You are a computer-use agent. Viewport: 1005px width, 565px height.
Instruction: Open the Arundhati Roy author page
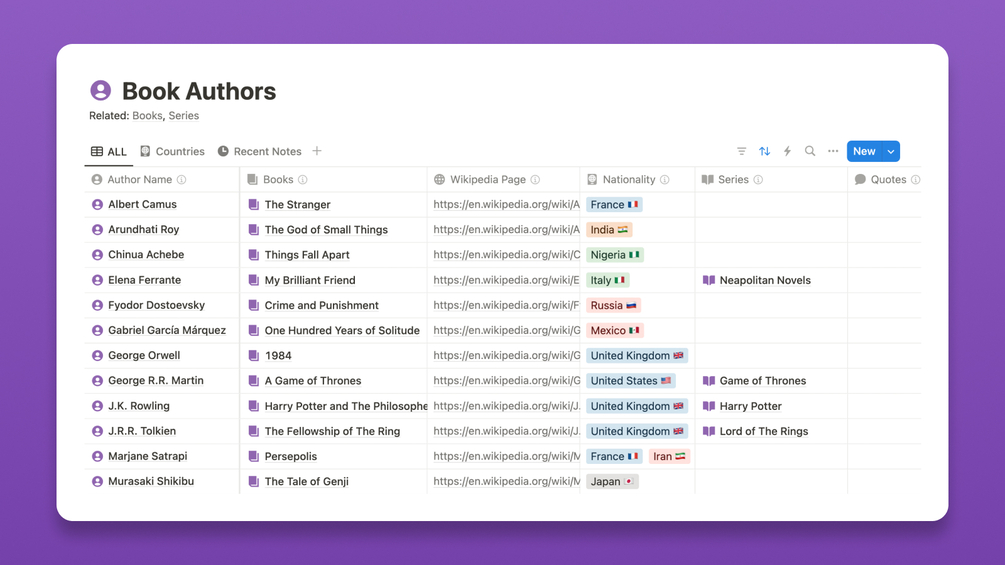coord(144,229)
